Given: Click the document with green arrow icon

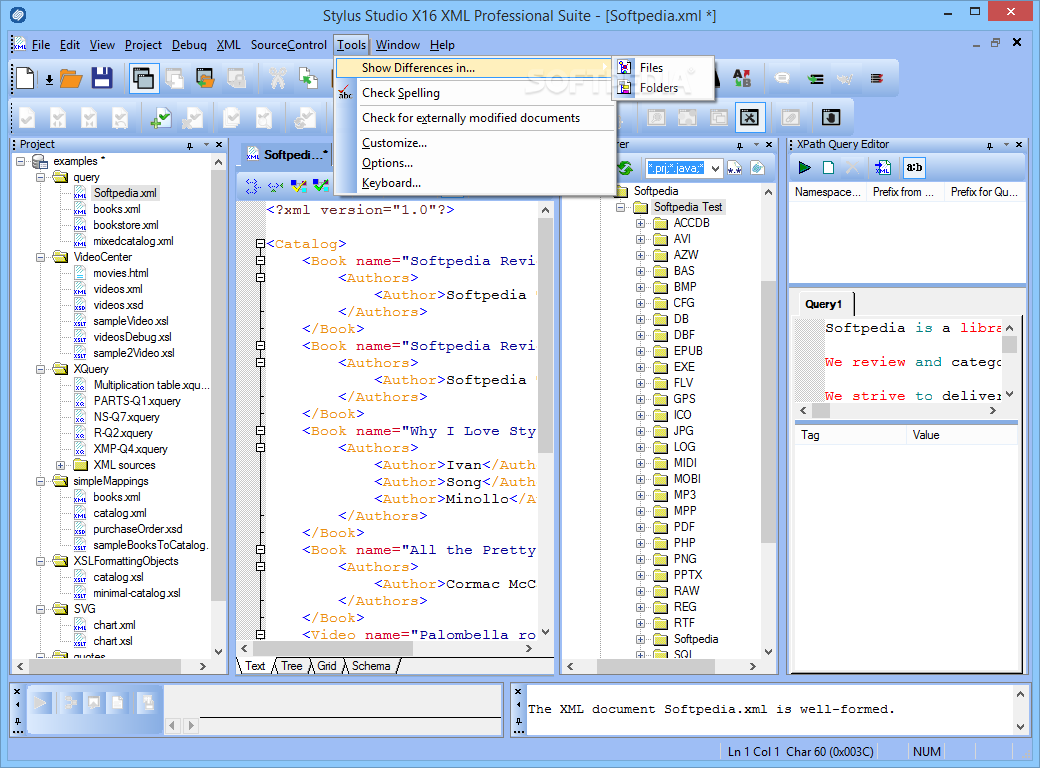Looking at the screenshot, I should point(308,78).
